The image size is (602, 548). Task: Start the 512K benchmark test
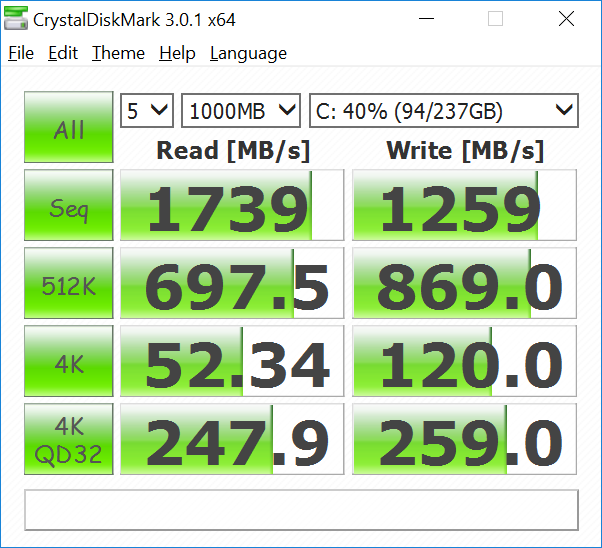(69, 283)
